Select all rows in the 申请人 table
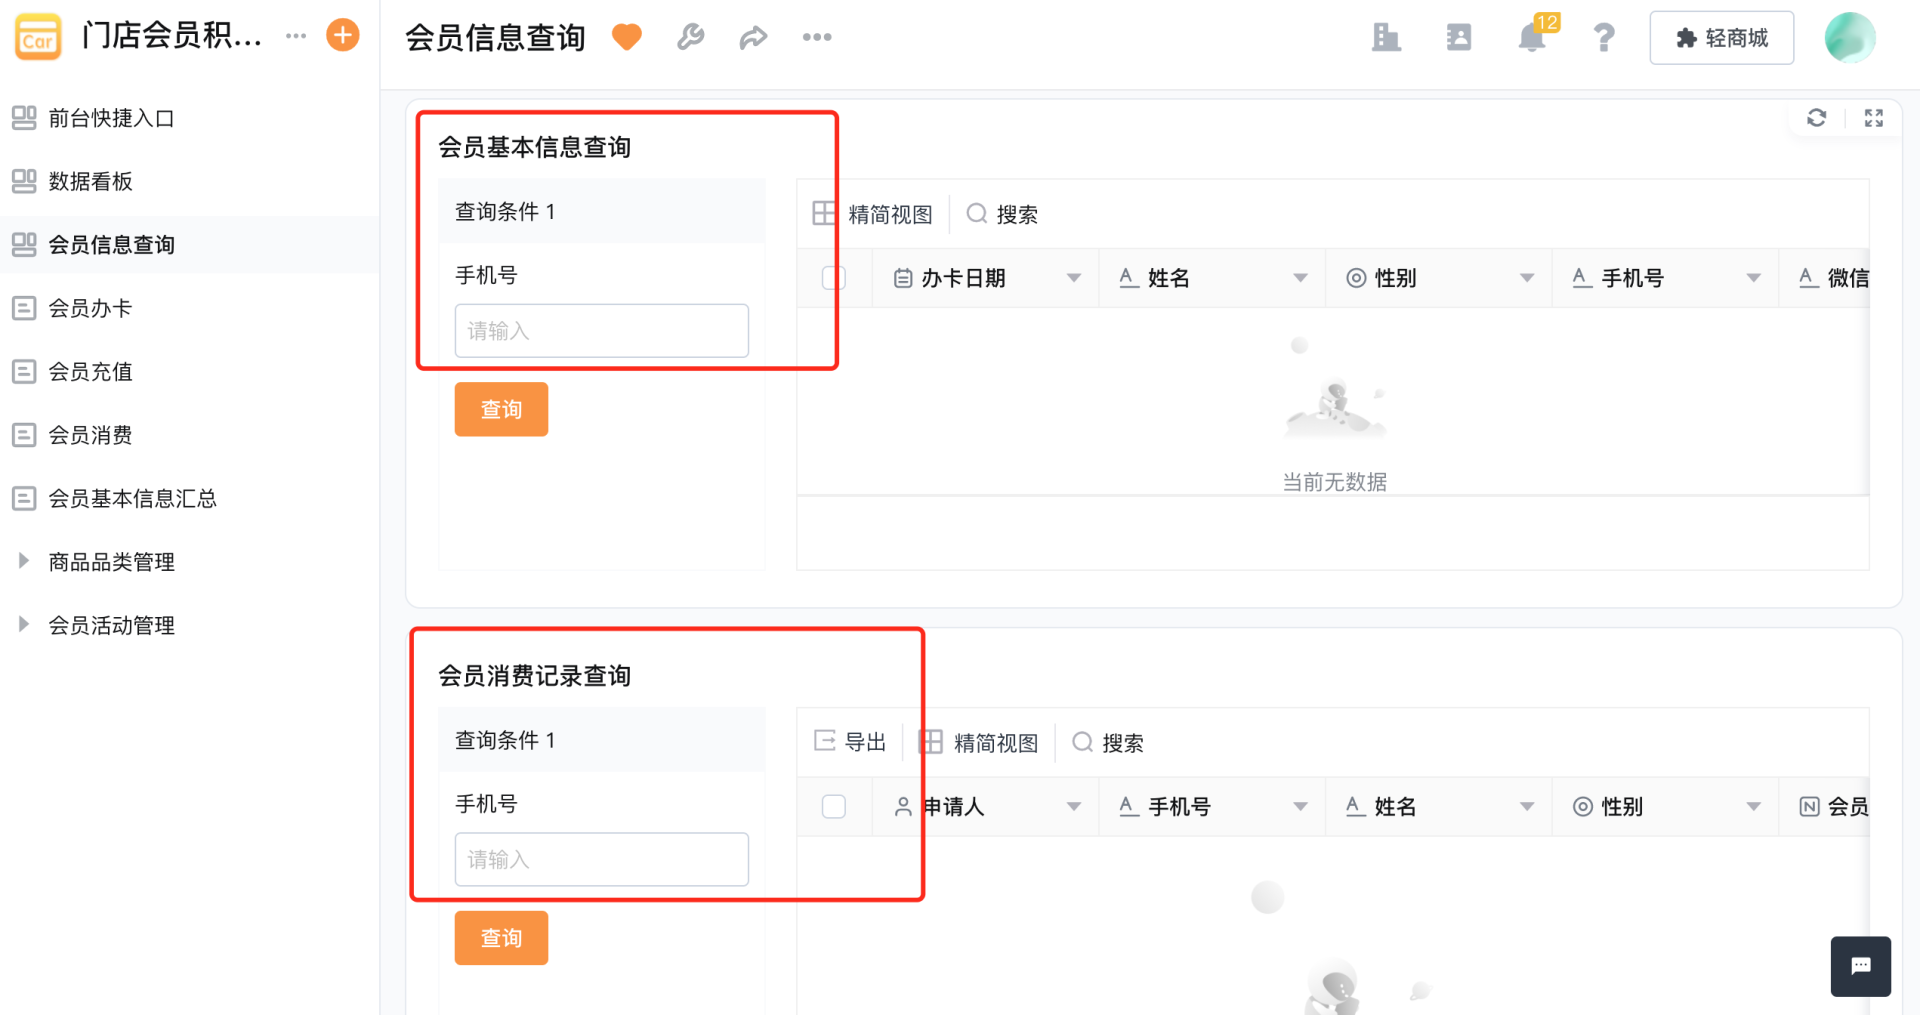 coord(833,806)
